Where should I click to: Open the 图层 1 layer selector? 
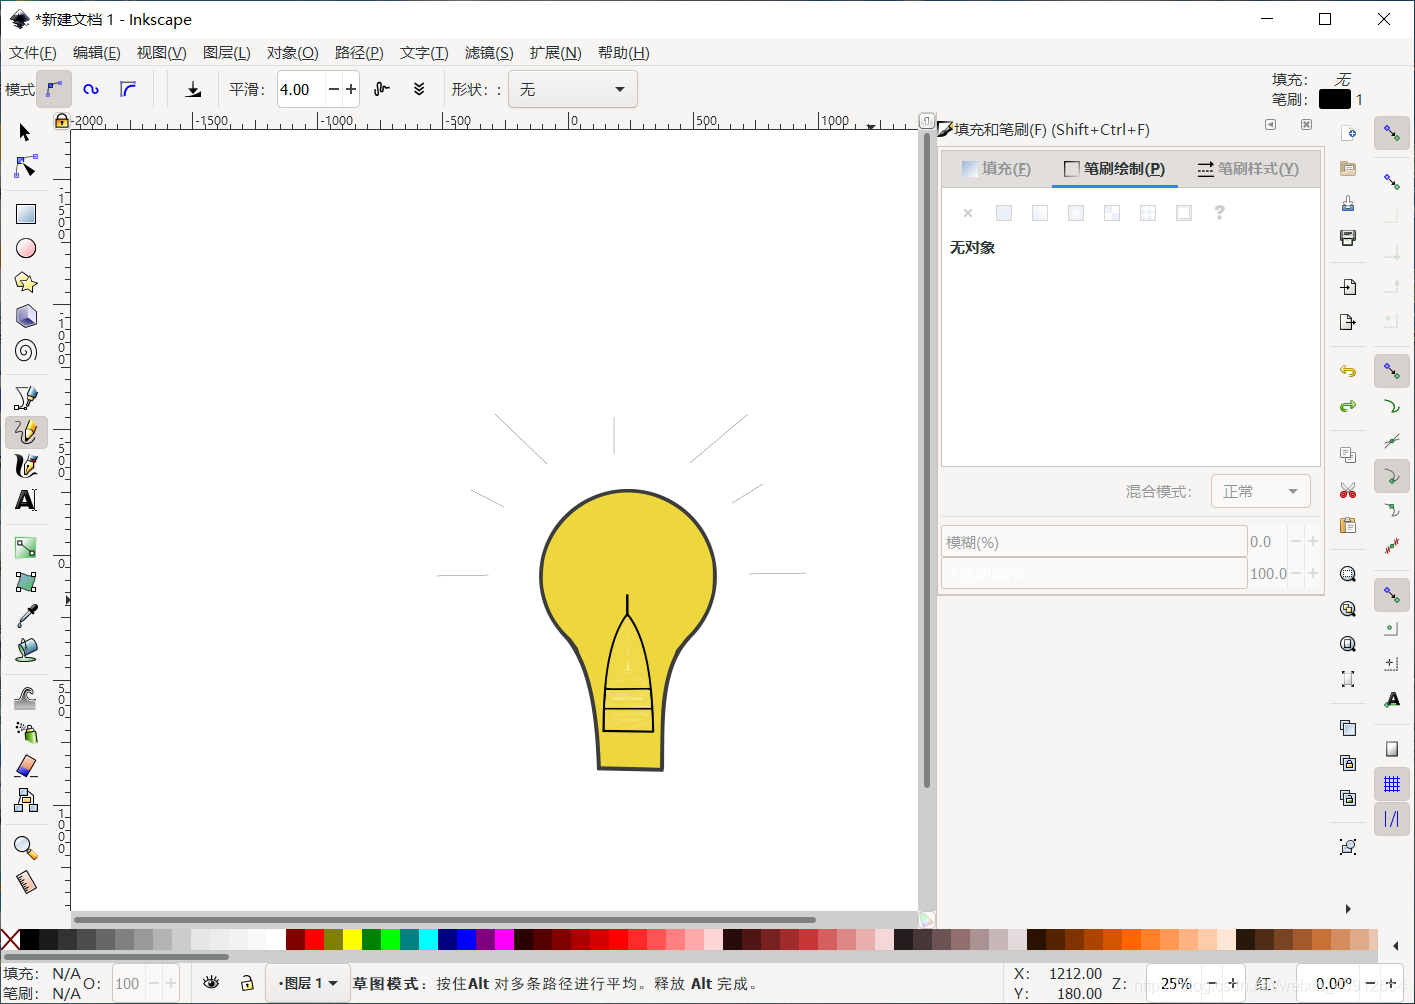tap(308, 983)
